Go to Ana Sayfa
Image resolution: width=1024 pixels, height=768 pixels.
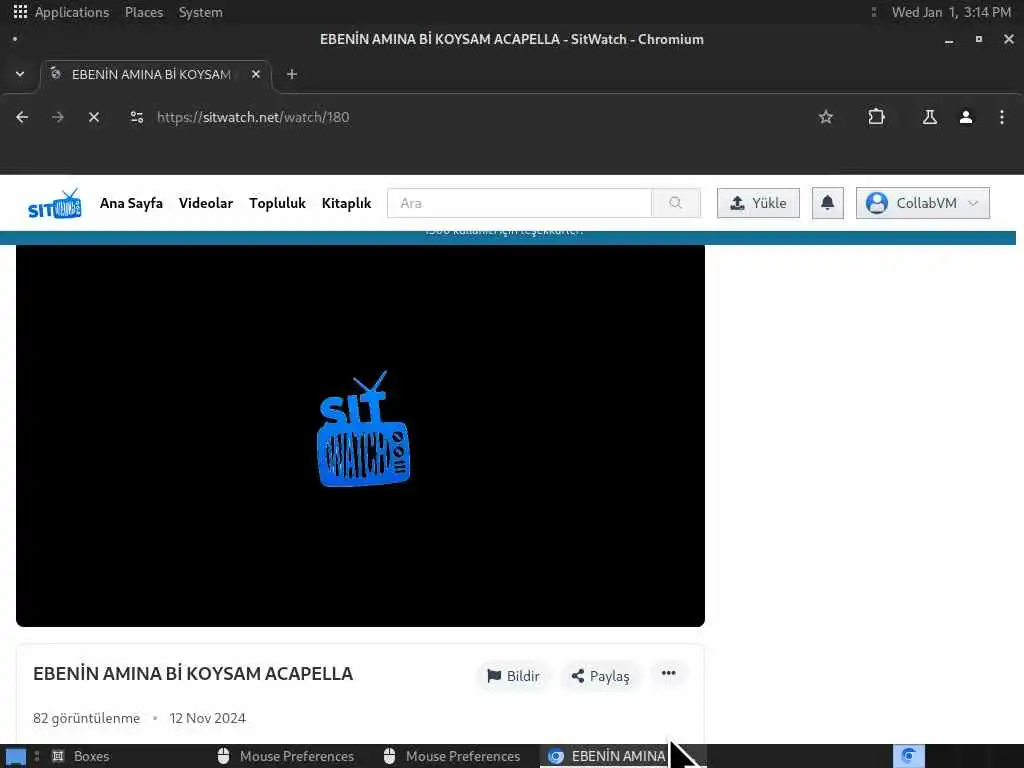click(131, 203)
